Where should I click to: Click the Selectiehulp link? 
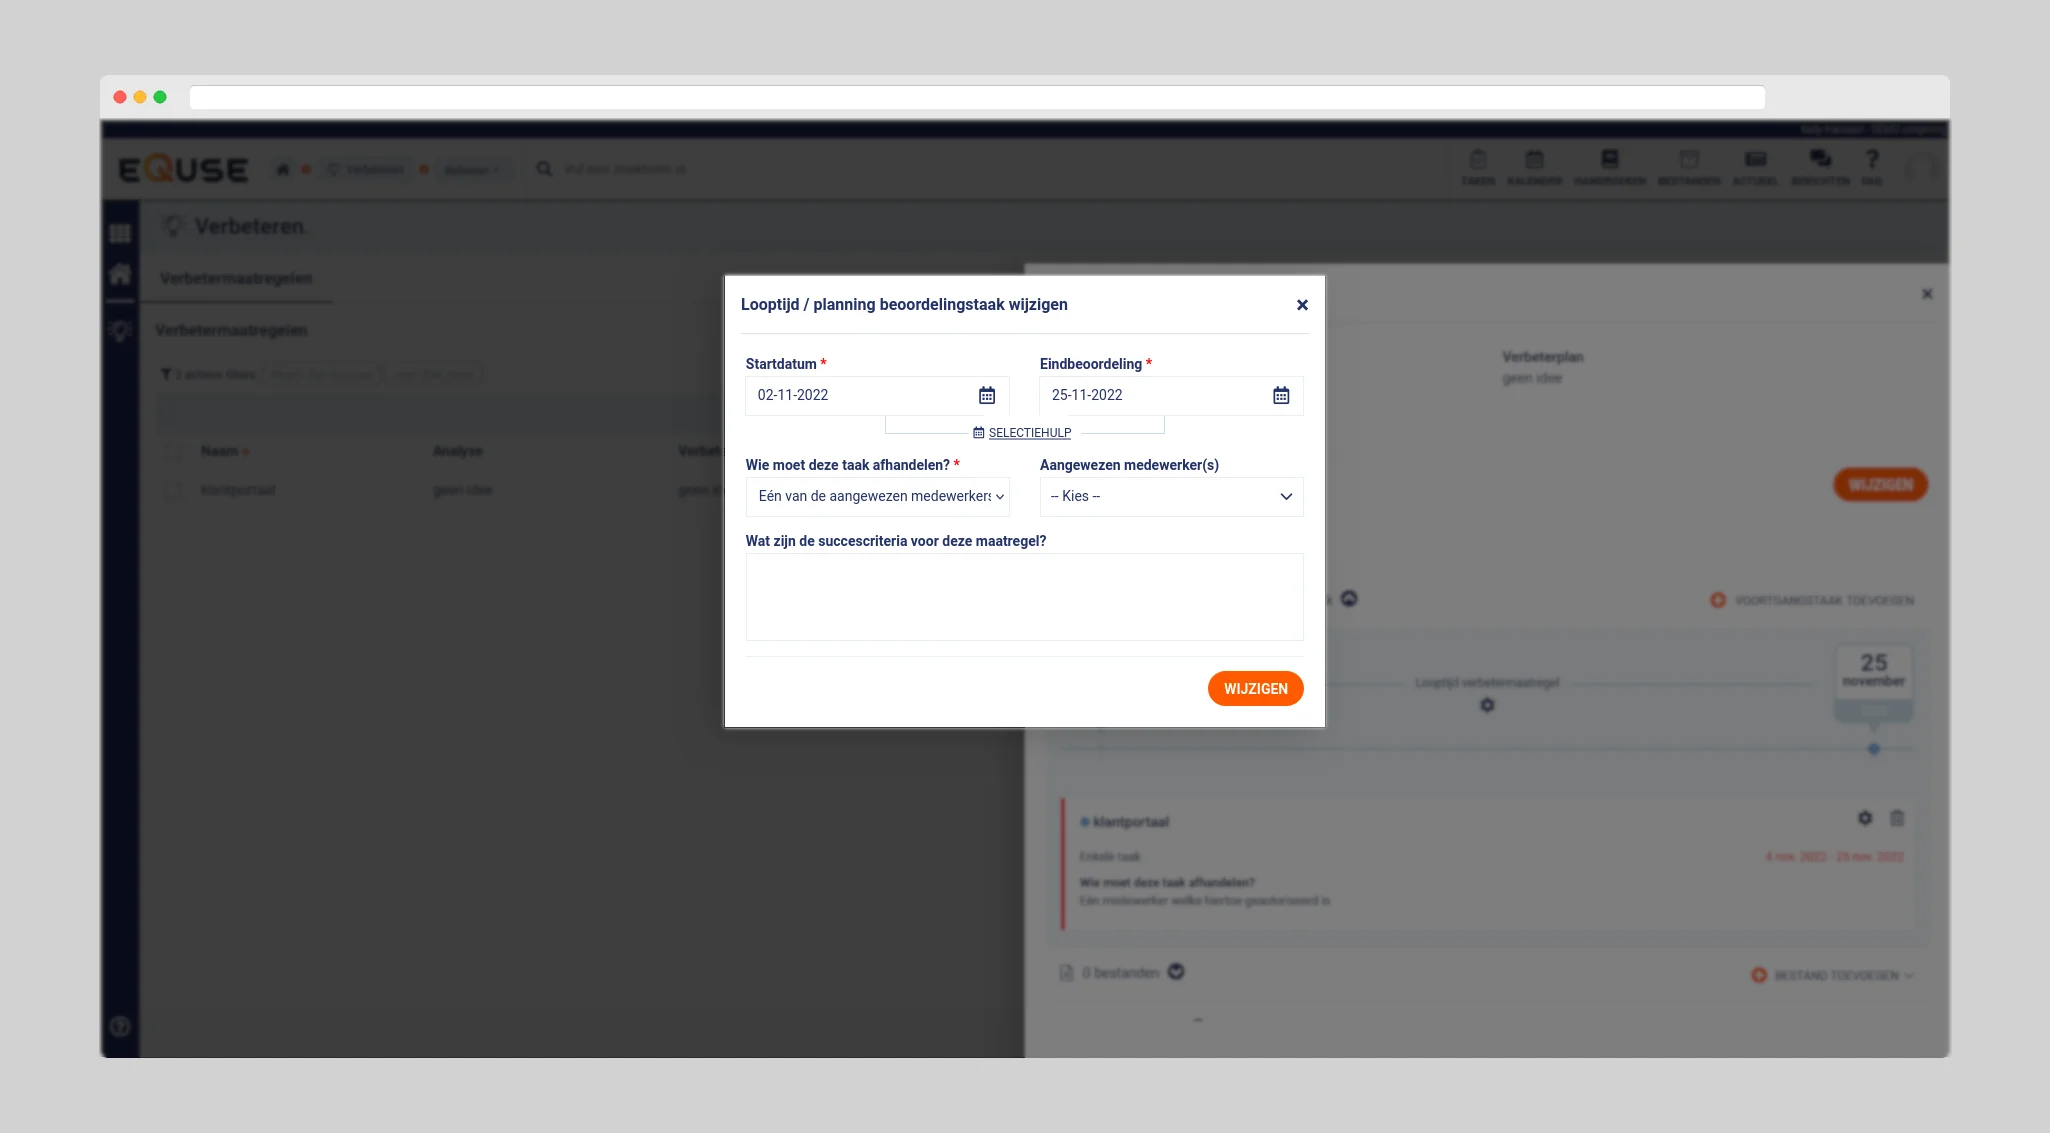[x=1029, y=433]
